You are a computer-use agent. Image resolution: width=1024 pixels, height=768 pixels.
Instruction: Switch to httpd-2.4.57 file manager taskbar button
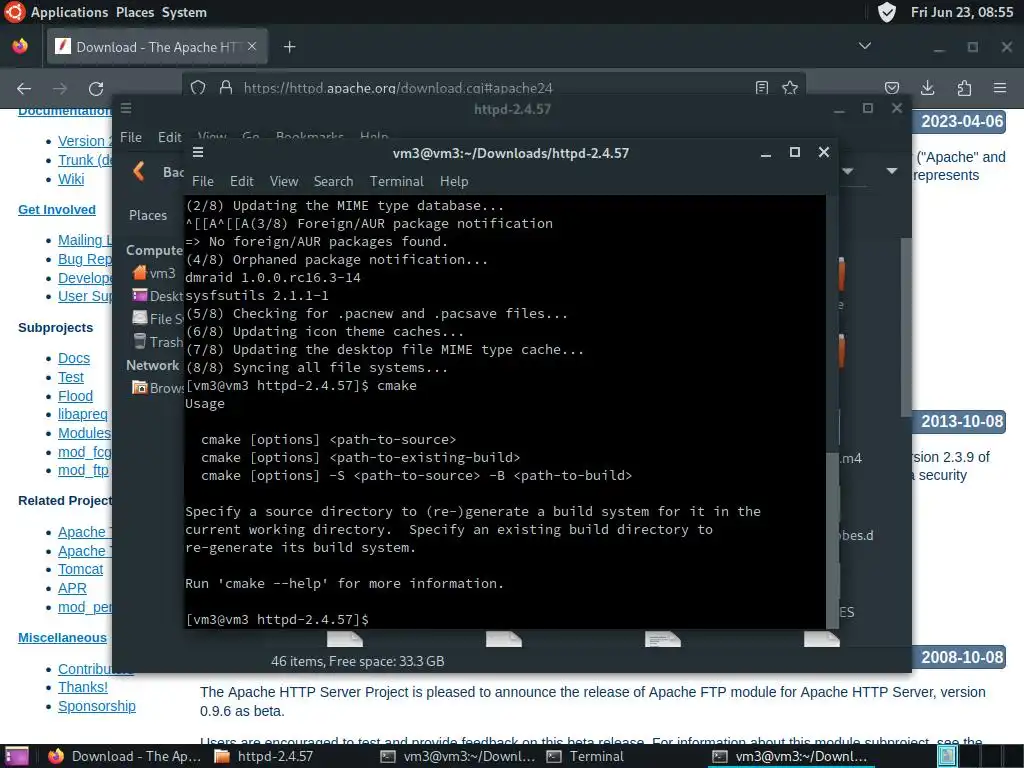pyautogui.click(x=264, y=756)
